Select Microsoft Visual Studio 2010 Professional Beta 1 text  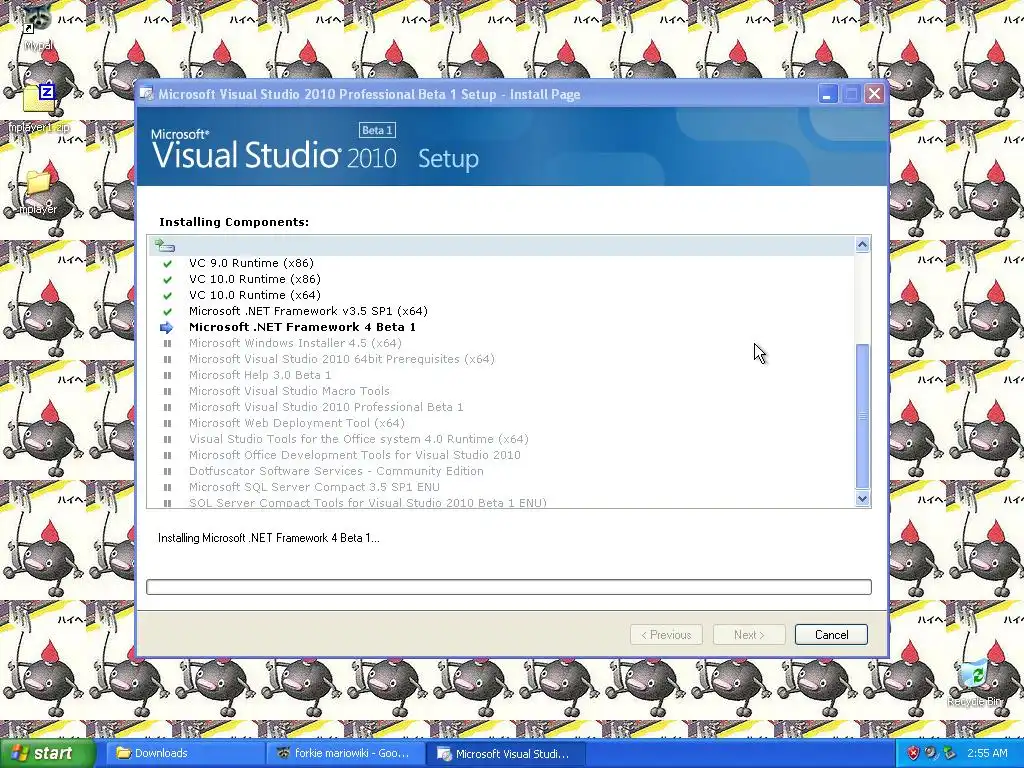coord(326,407)
